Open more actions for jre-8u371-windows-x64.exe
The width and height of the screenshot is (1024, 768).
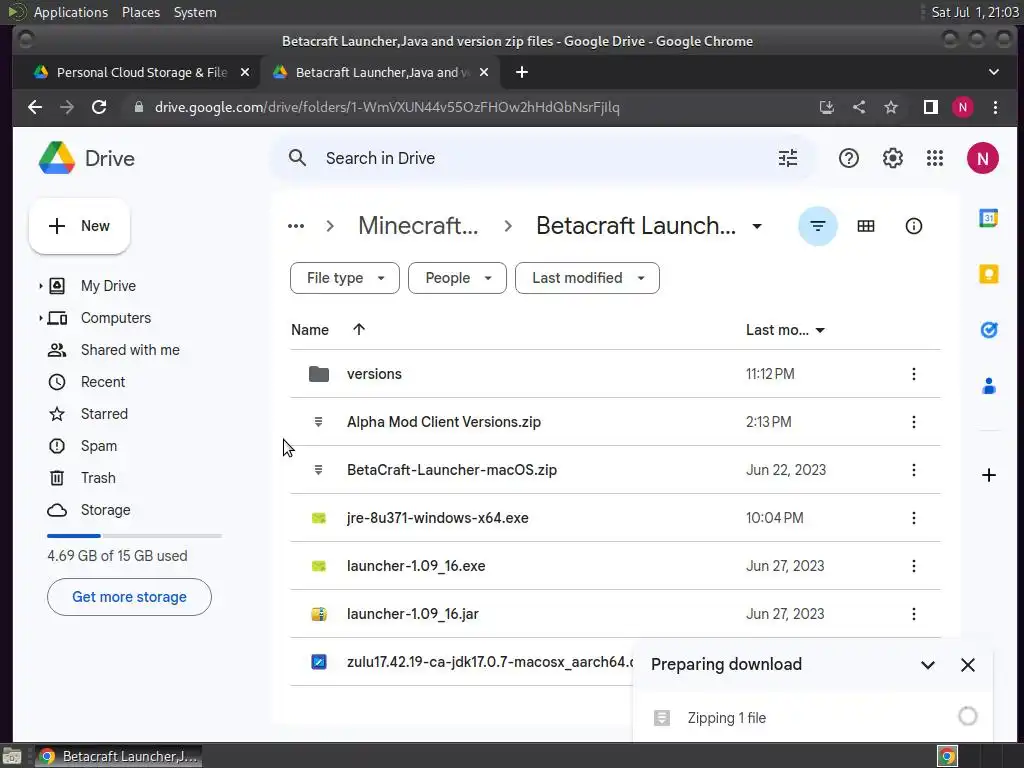pos(913,518)
